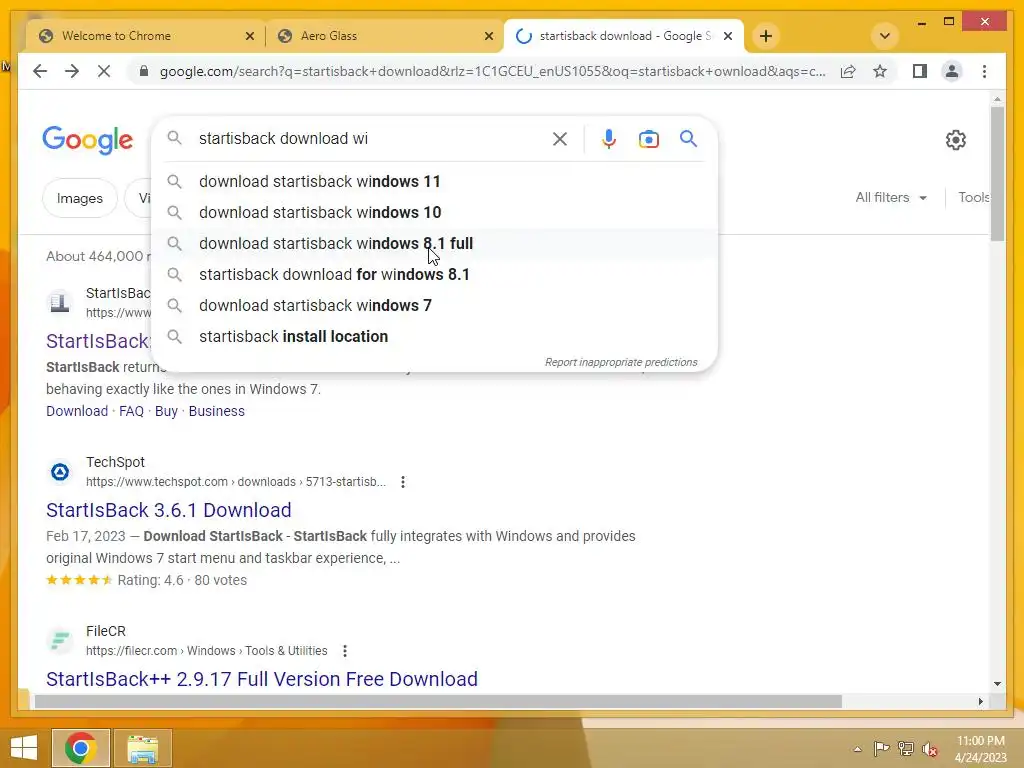Click the TechSpot URL breadcrumb
1024x768 pixels.
click(x=236, y=482)
